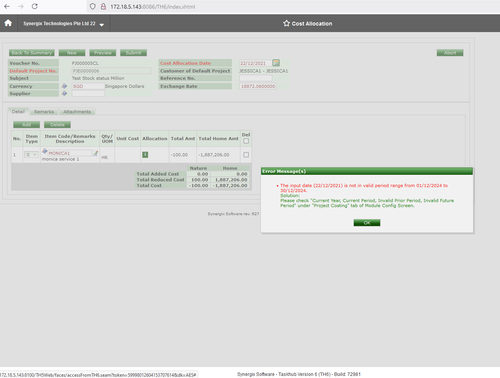Go to the home icon in header
Screen dimensions: 500x378
(x=8, y=23)
